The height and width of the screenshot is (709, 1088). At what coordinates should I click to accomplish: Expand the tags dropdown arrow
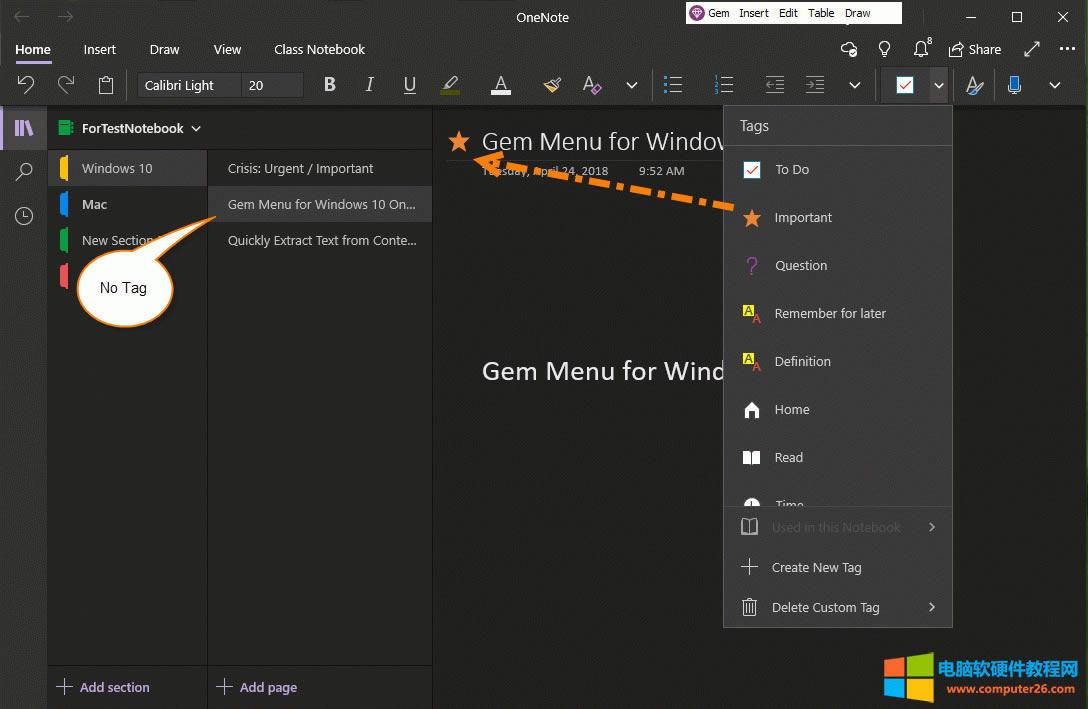click(938, 85)
